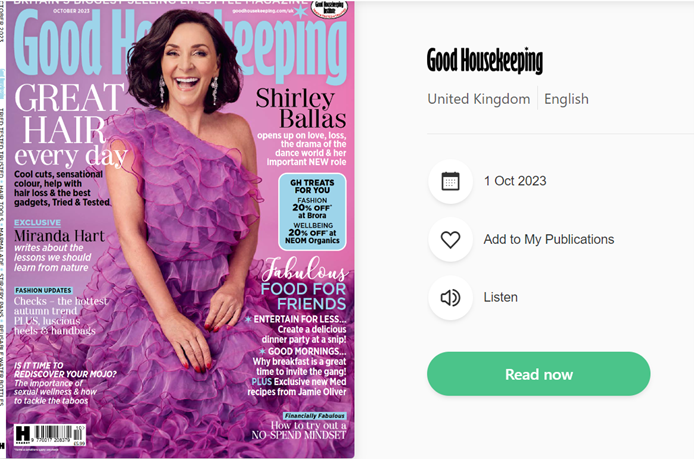Click the calendar icon beside the issue date
Image resolution: width=694 pixels, height=459 pixels.
451,181
